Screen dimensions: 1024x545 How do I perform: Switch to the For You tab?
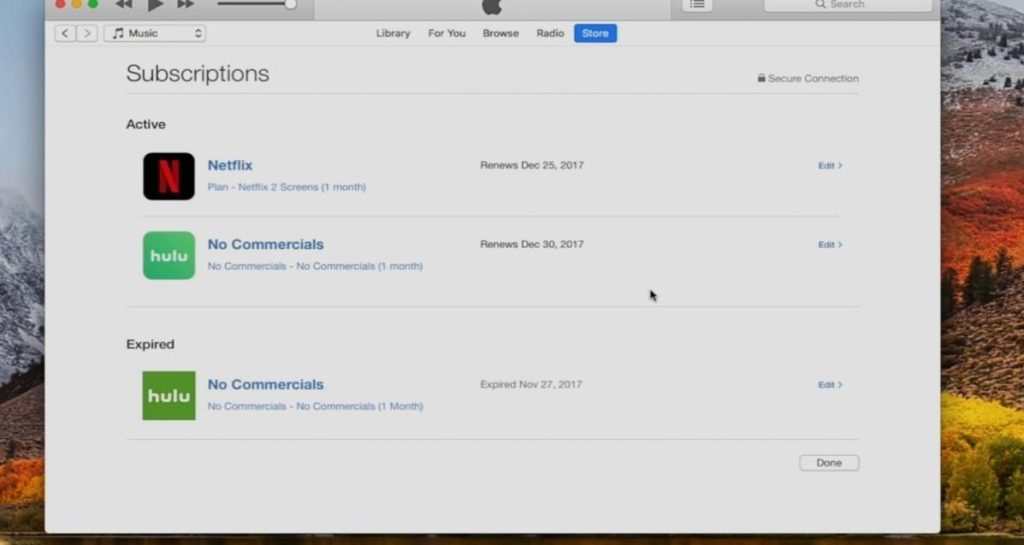coord(447,33)
